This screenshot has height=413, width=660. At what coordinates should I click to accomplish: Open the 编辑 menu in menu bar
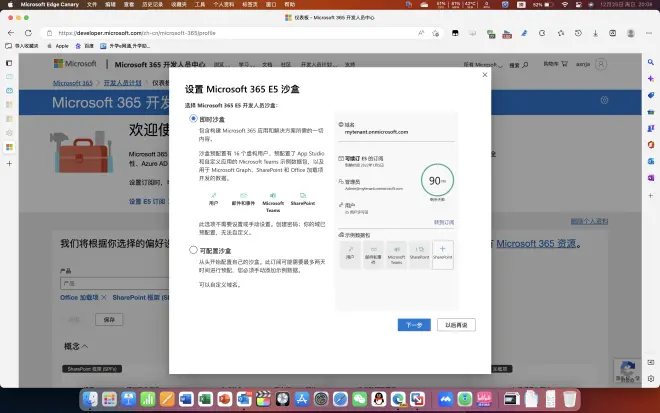pyautogui.click(x=110, y=5)
